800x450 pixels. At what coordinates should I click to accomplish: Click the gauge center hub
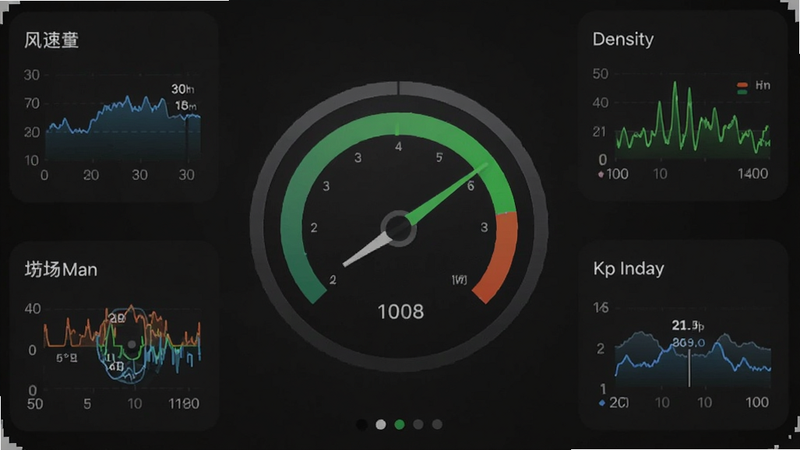coord(398,229)
